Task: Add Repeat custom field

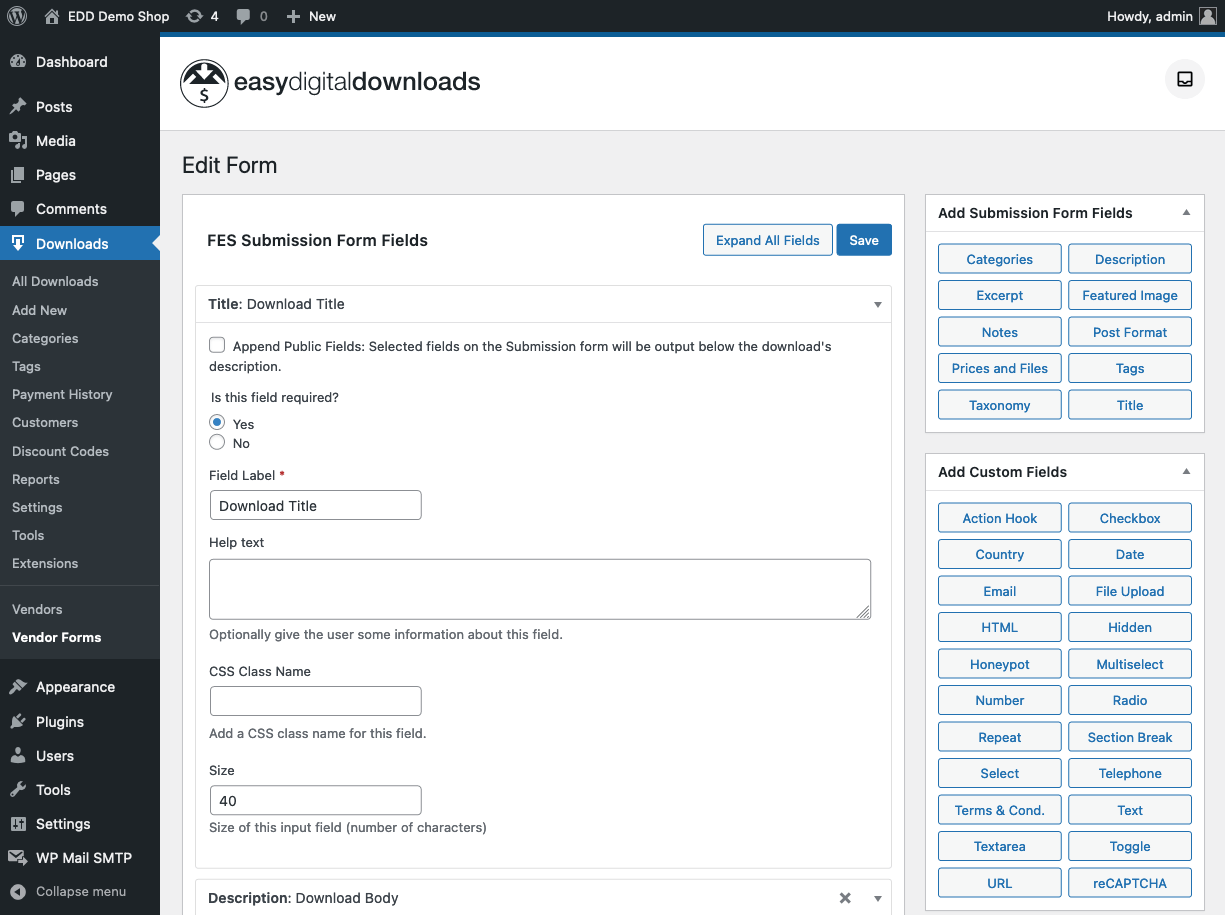Action: (1000, 737)
